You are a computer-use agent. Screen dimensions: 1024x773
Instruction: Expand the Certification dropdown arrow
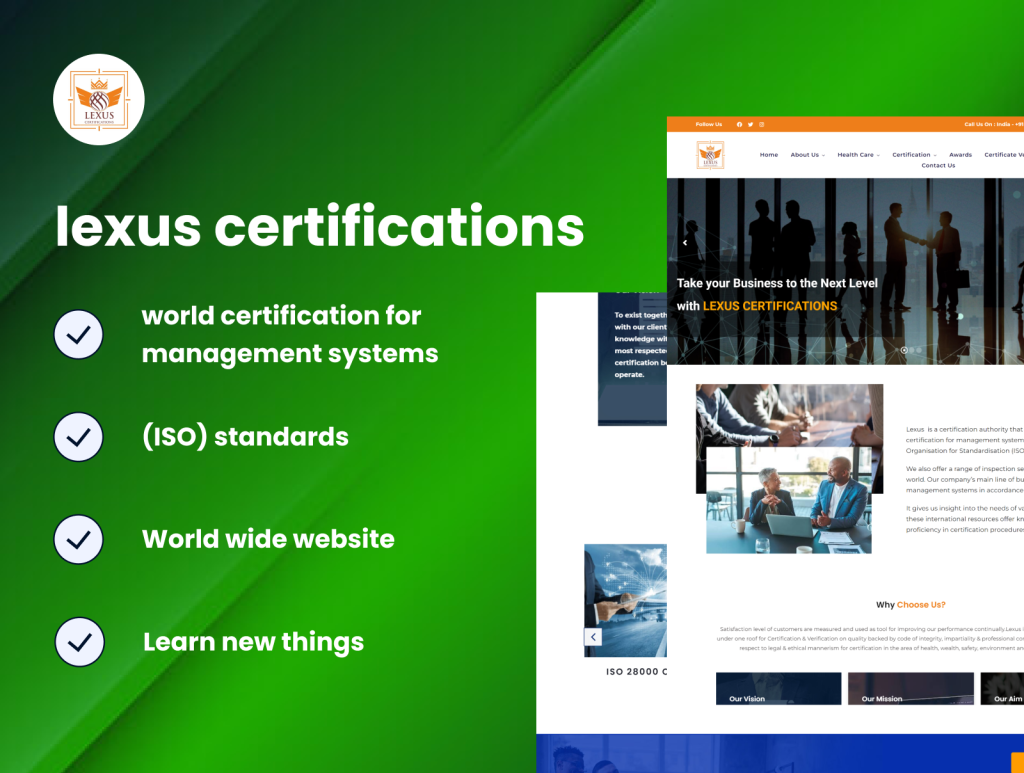[935, 155]
